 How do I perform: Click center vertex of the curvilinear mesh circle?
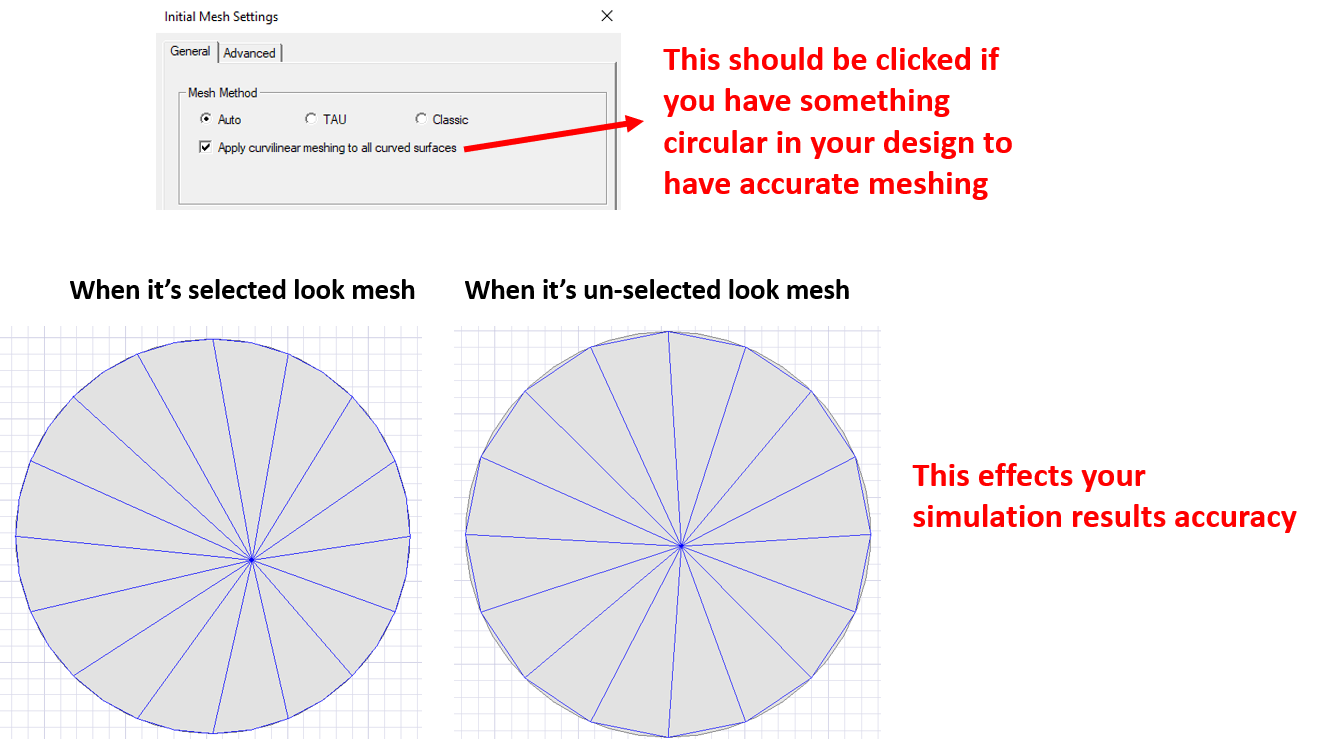tap(252, 558)
